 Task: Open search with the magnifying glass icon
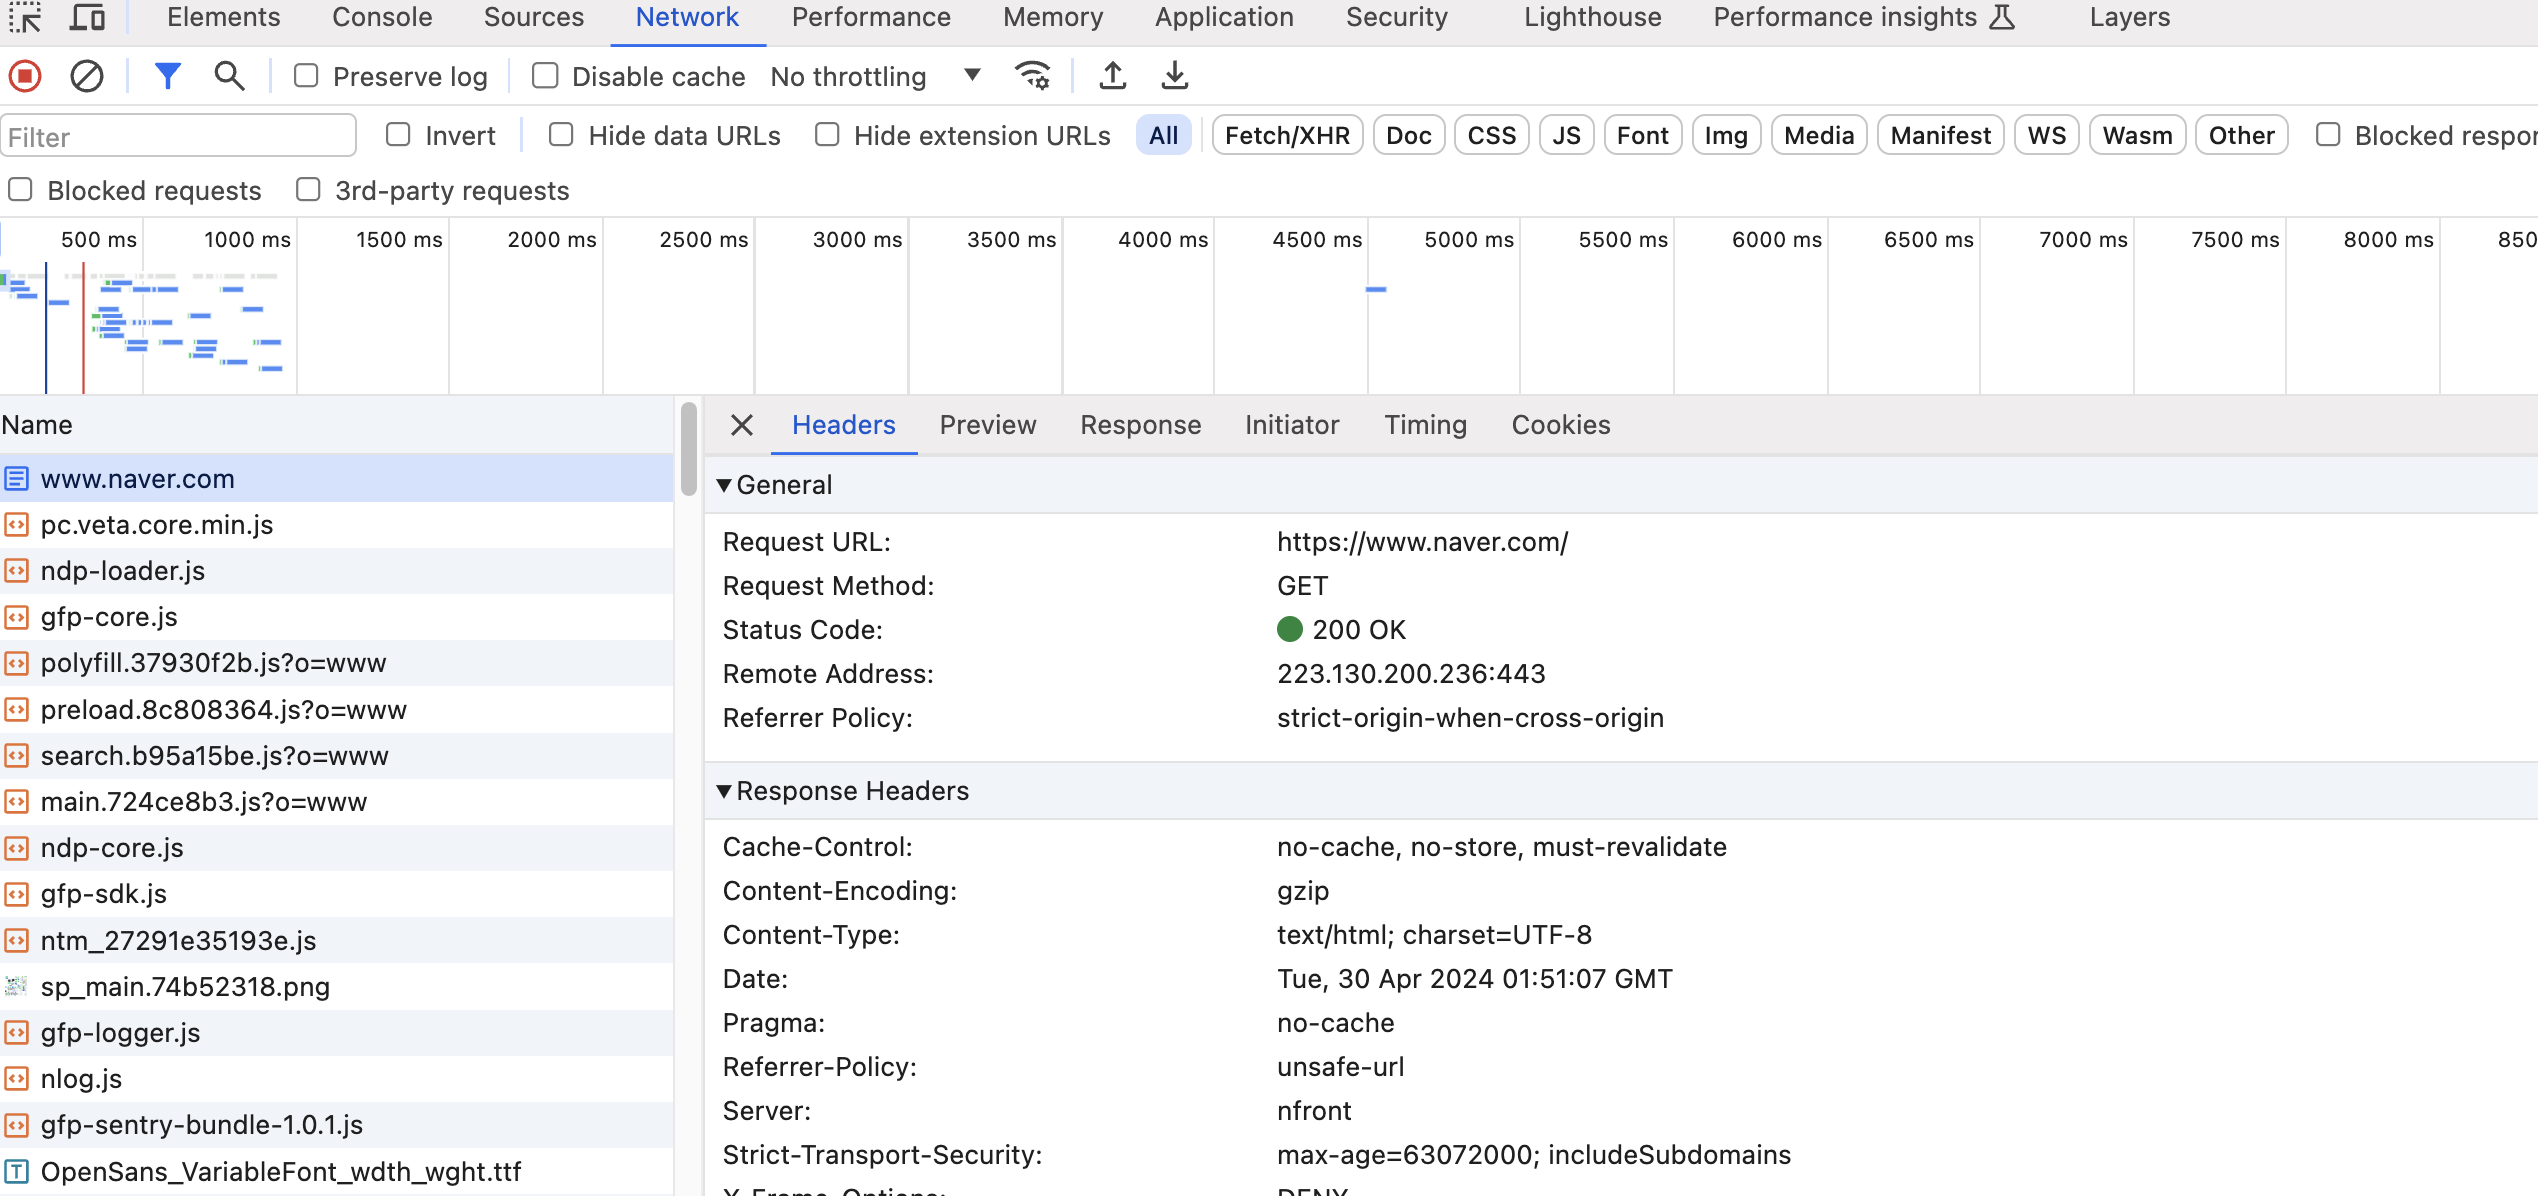click(x=229, y=76)
